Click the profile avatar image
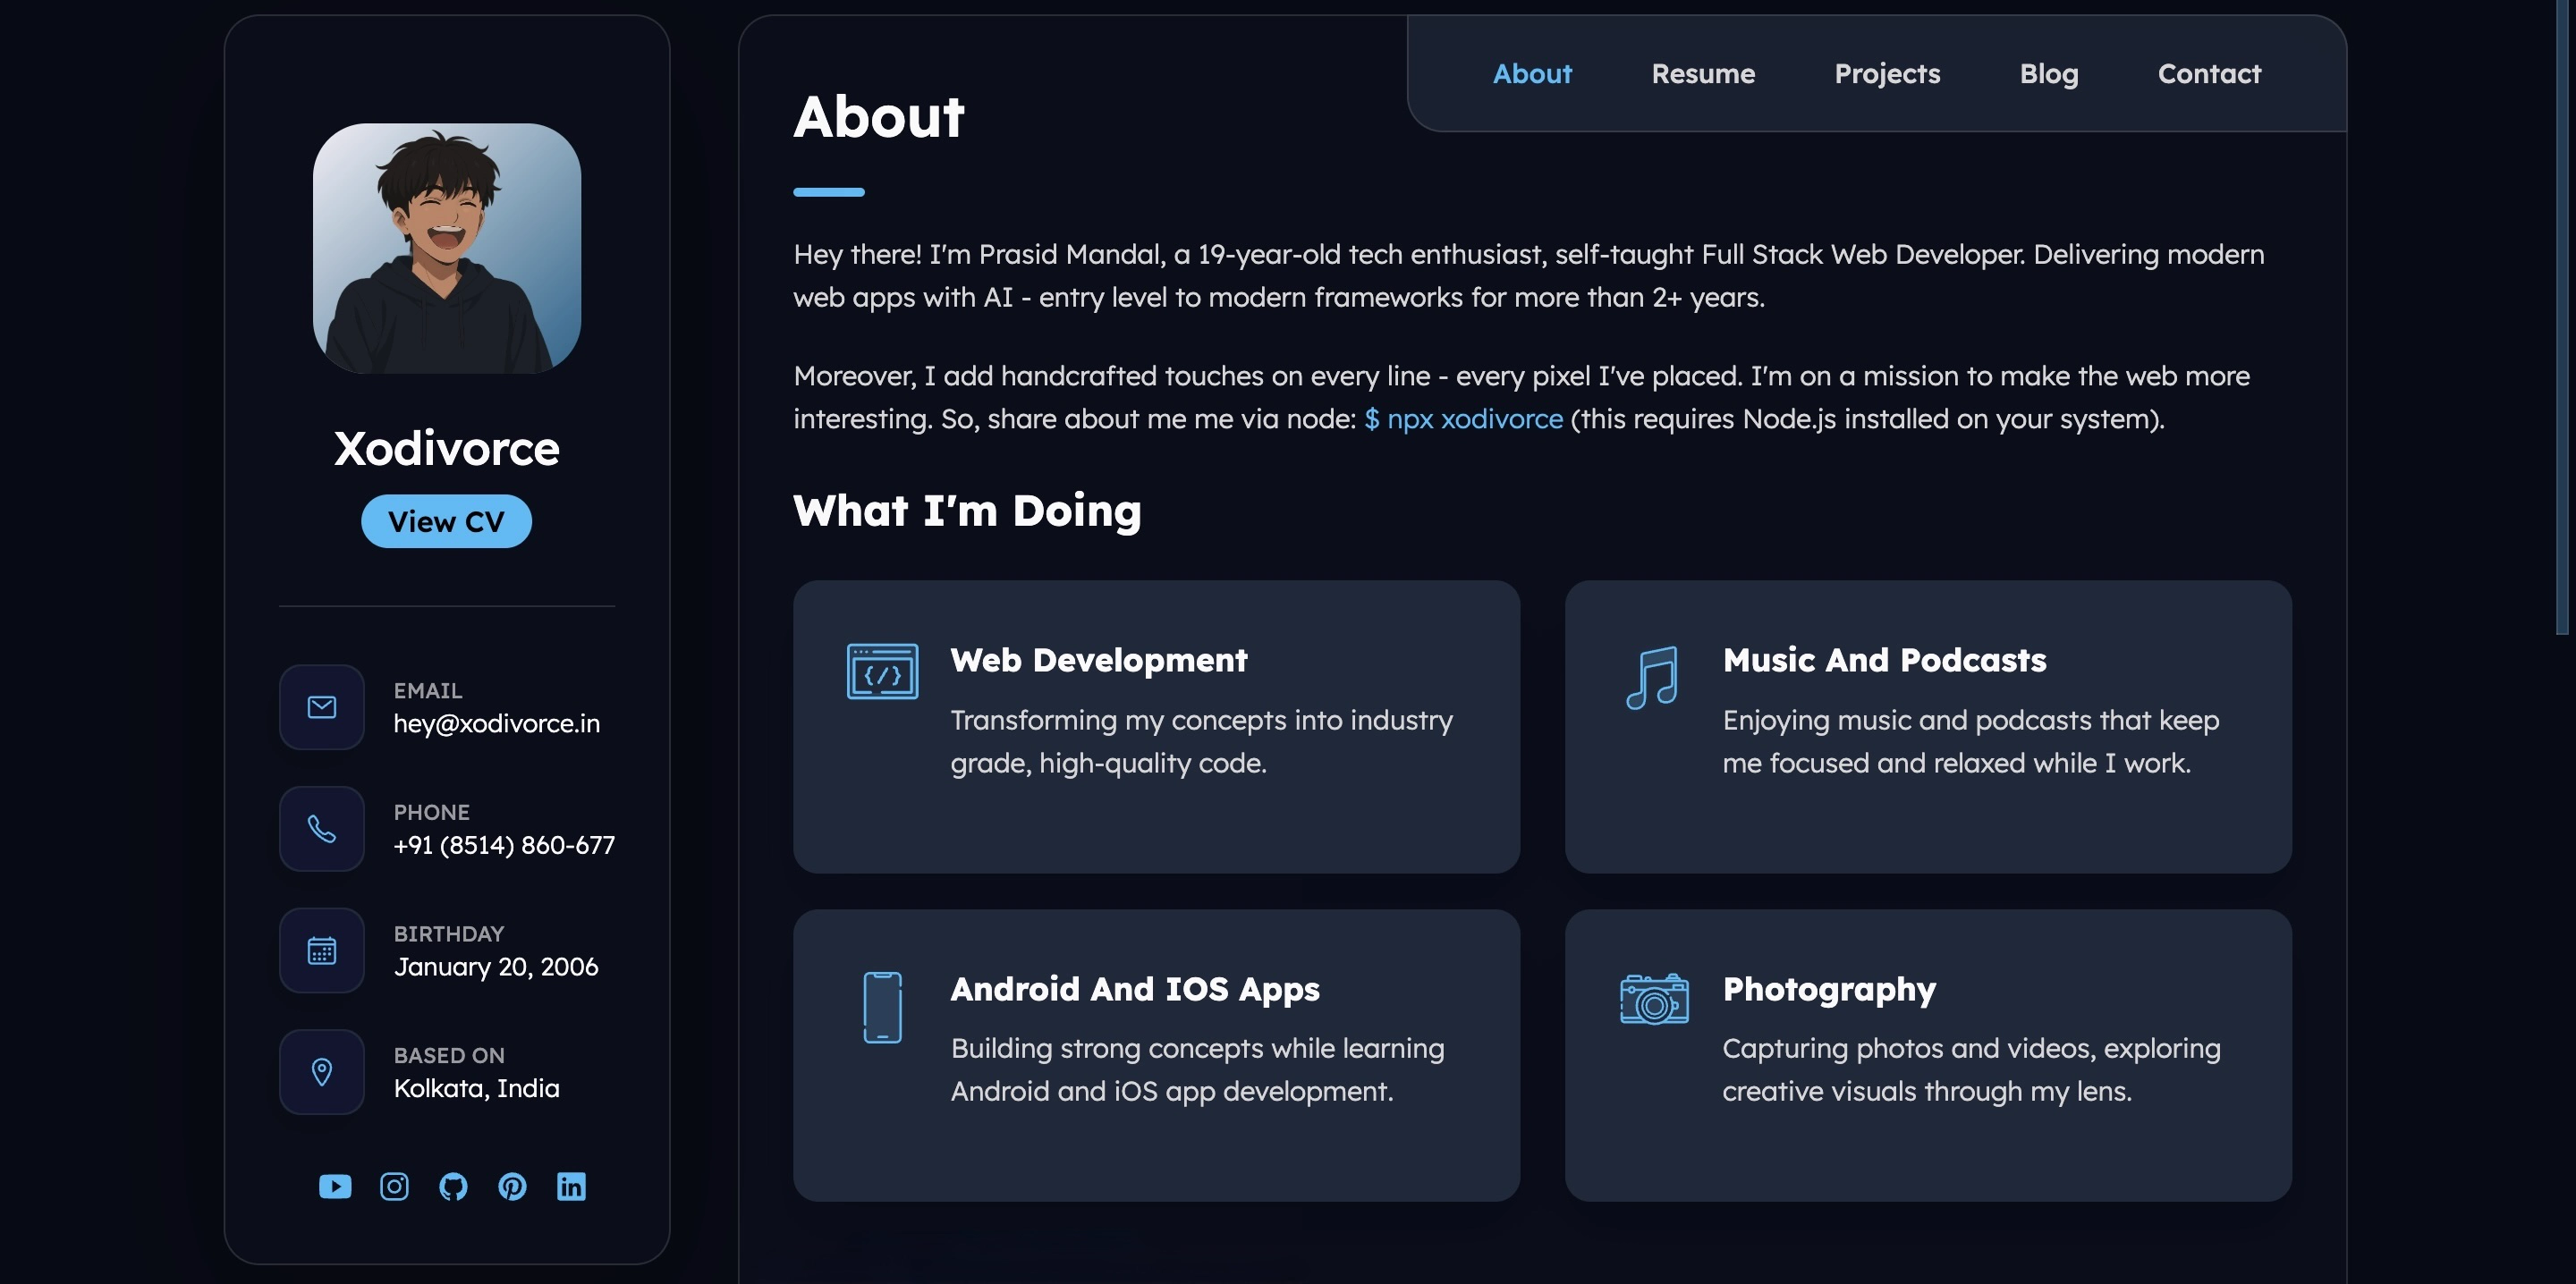 447,248
